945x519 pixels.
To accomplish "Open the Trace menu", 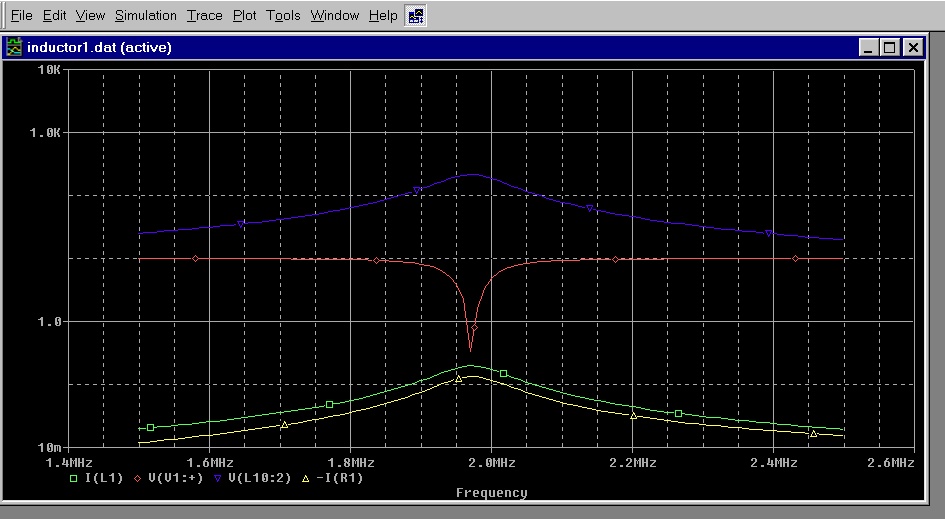I will point(205,16).
